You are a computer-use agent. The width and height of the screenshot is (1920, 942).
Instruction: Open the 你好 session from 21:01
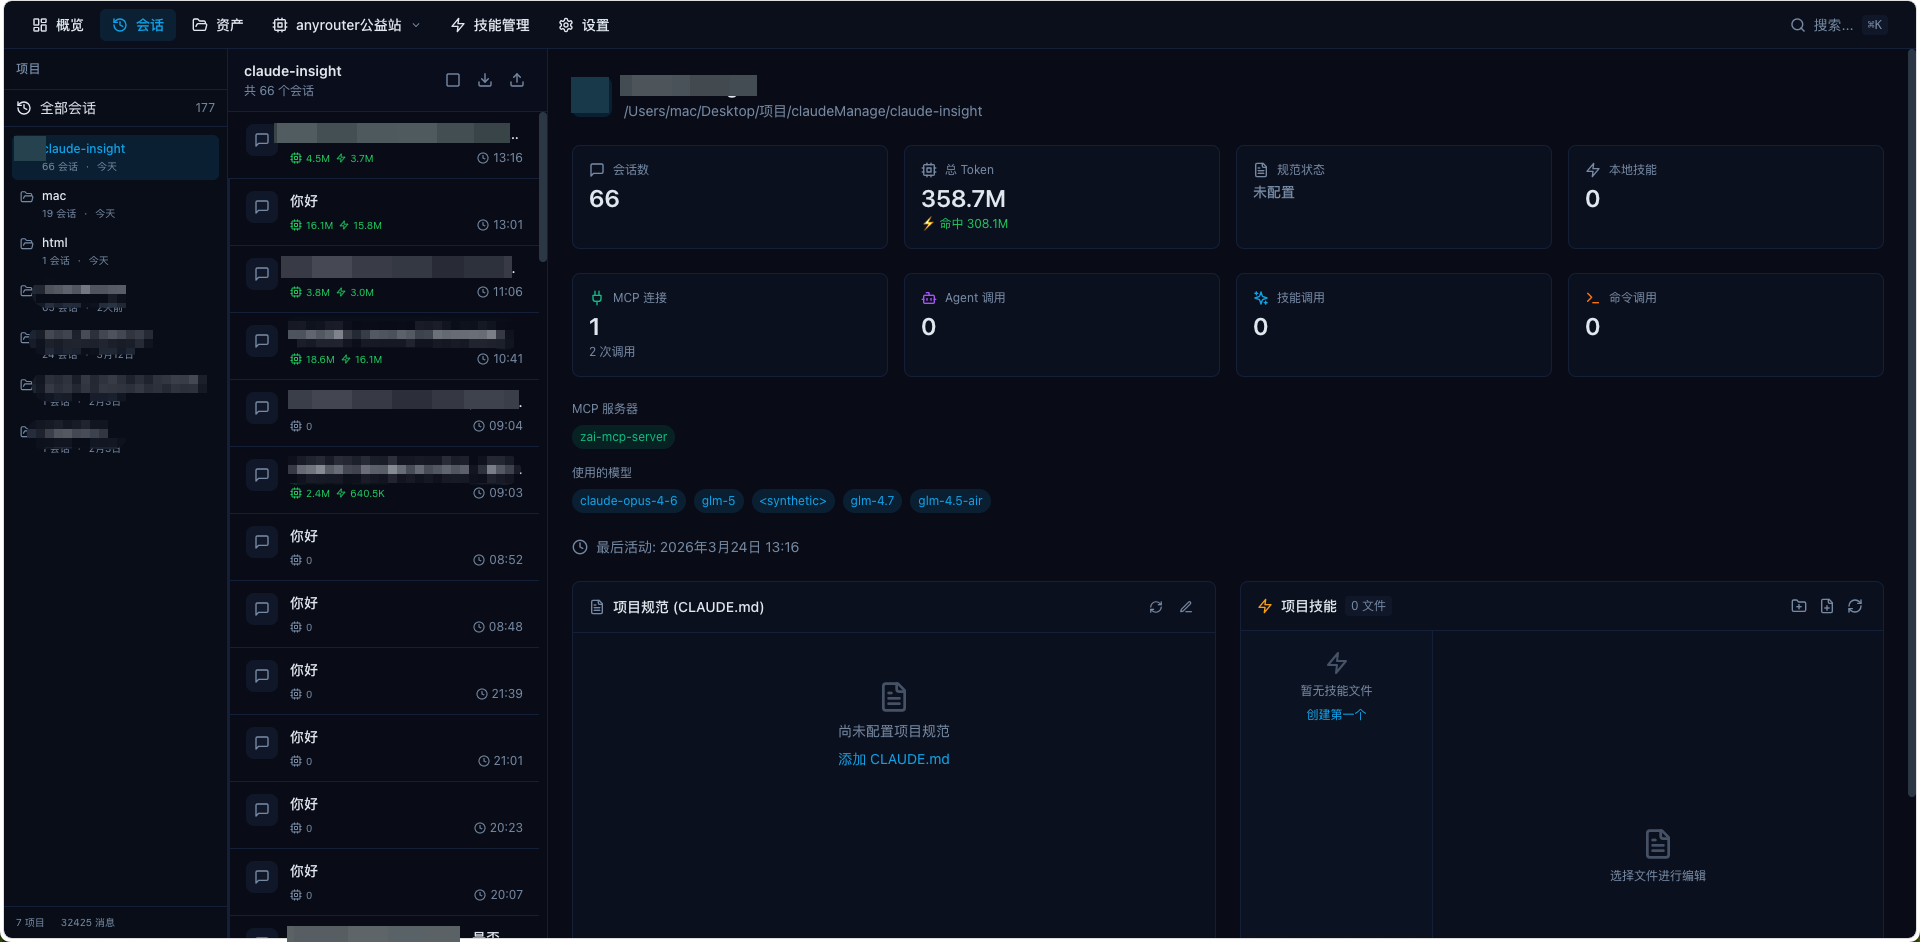coord(384,748)
